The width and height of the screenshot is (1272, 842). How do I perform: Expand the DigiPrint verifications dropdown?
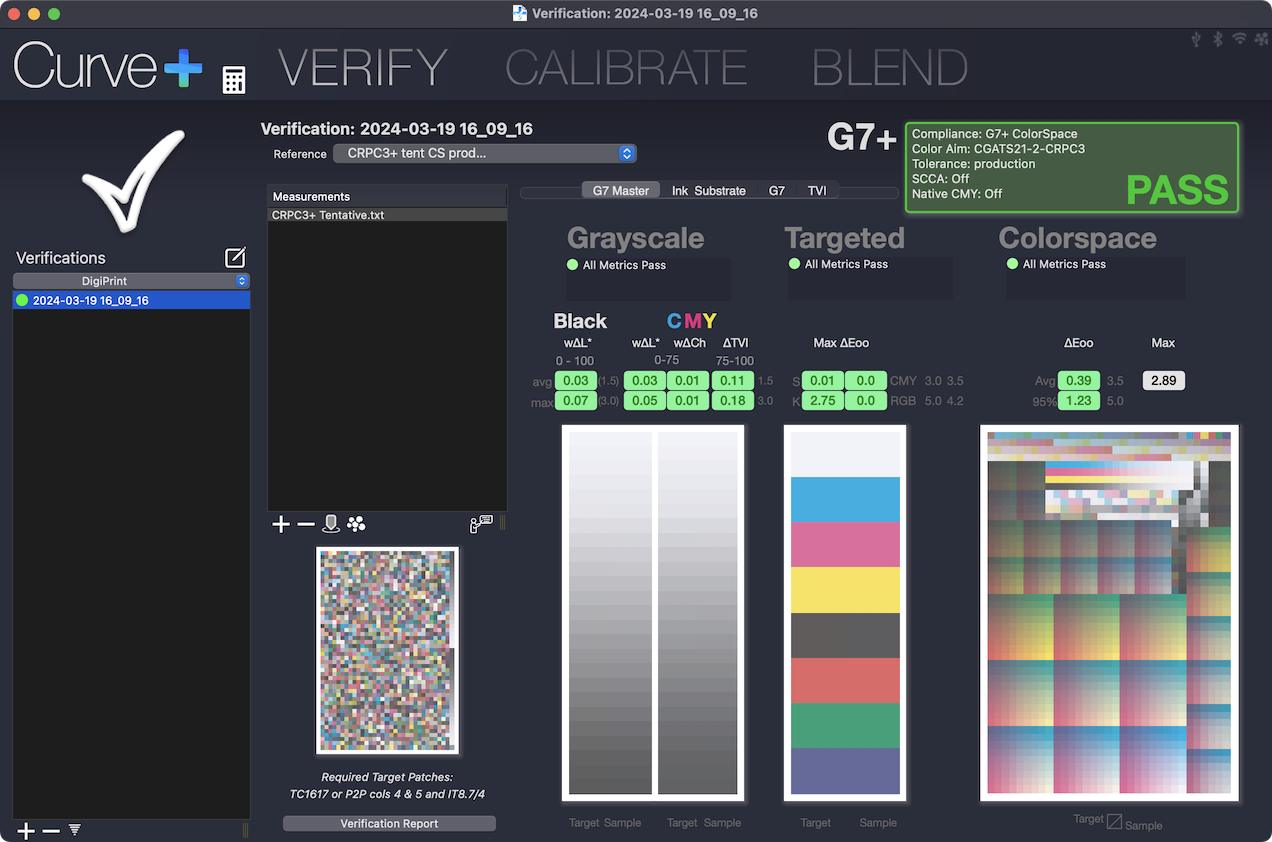click(131, 282)
